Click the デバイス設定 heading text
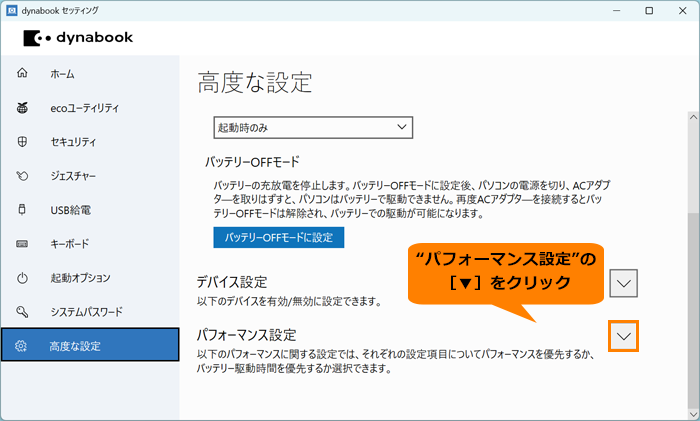 pyautogui.click(x=232, y=282)
